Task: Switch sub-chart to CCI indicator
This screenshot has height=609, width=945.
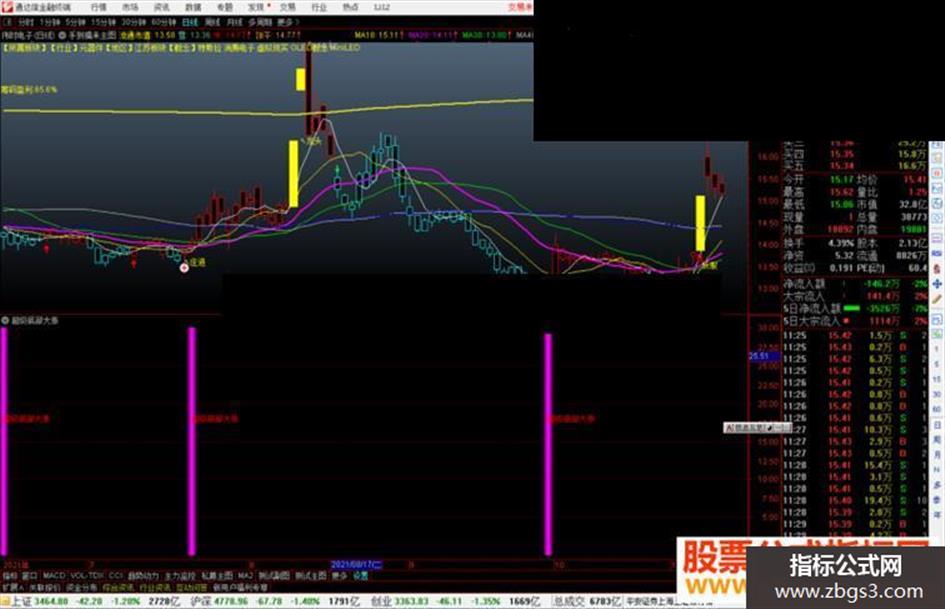Action: pyautogui.click(x=116, y=576)
